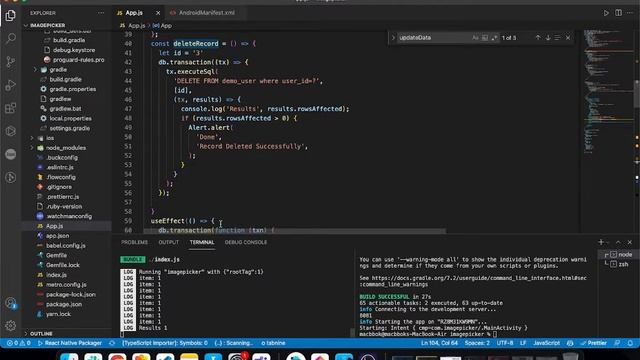Click the tabnine status item
Viewport: 640px width, 360px height.
[x=273, y=343]
